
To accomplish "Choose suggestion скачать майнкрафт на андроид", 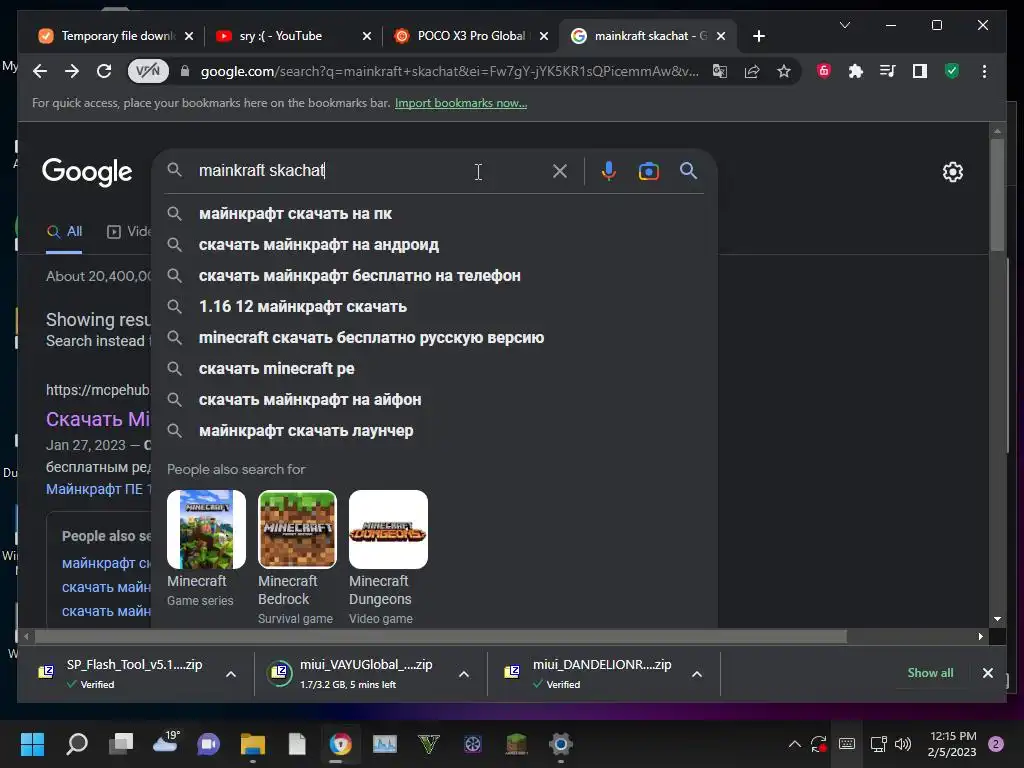I will tap(434, 245).
